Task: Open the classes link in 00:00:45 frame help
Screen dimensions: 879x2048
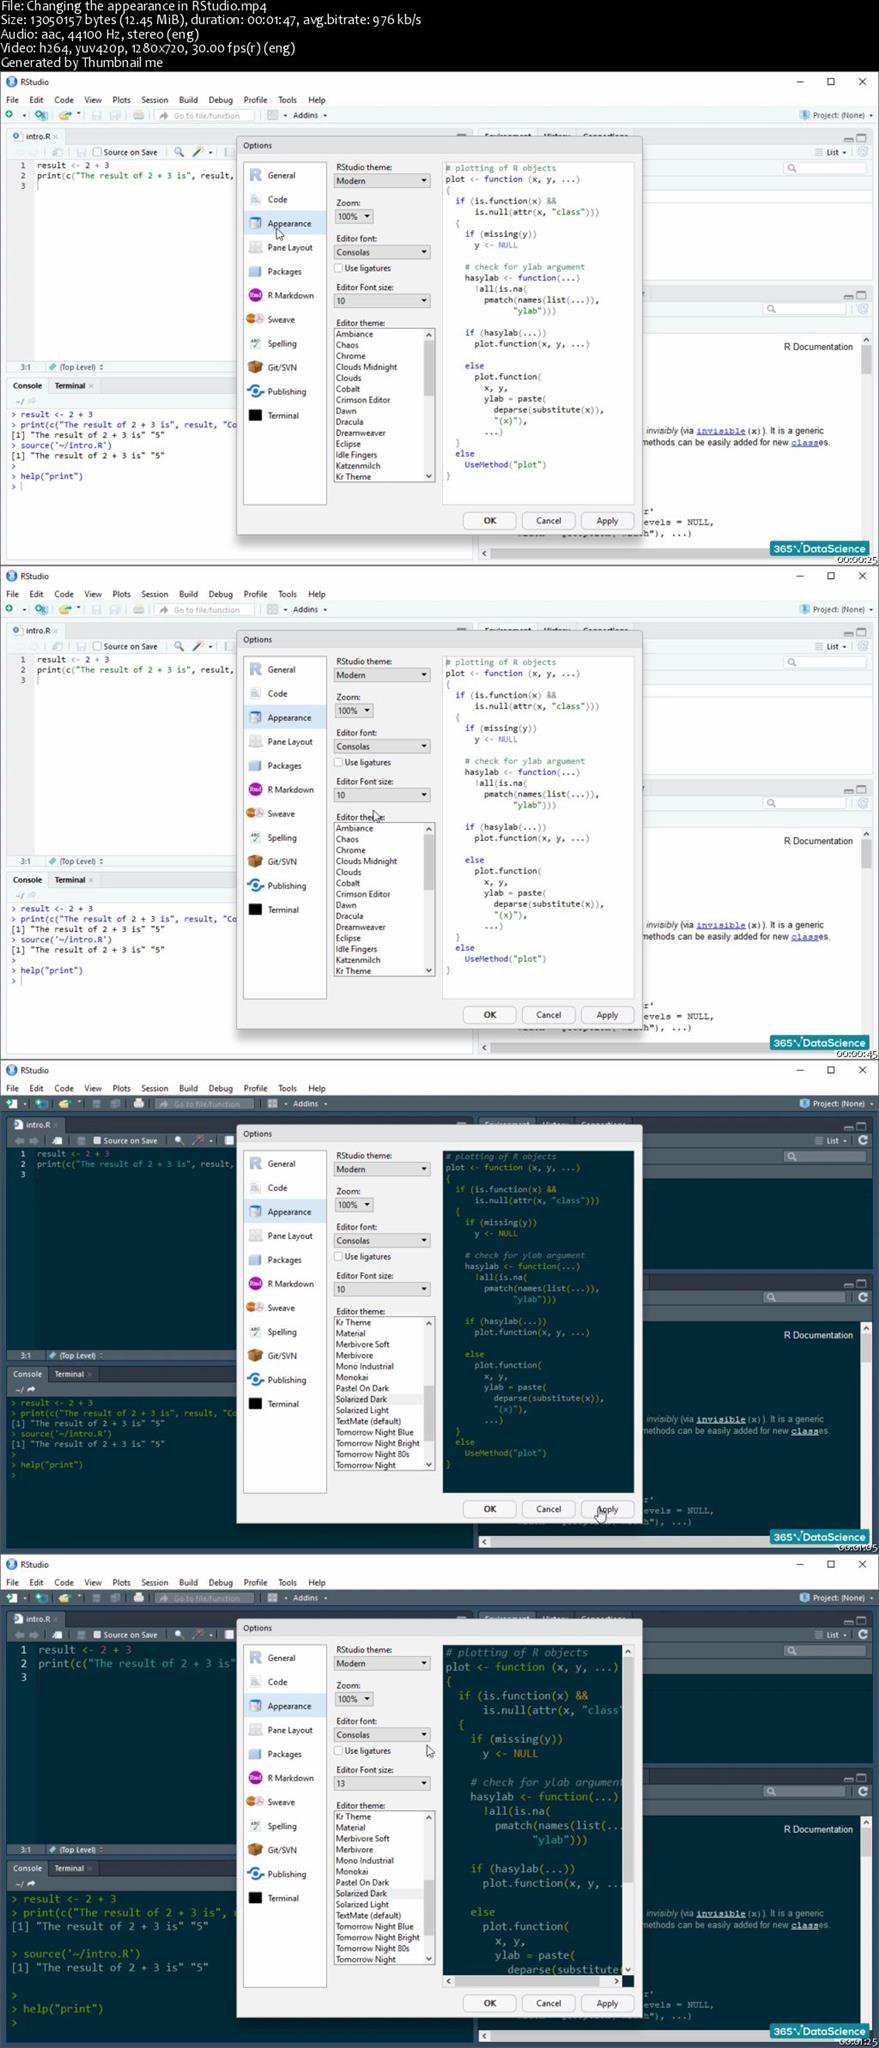Action: [x=806, y=936]
